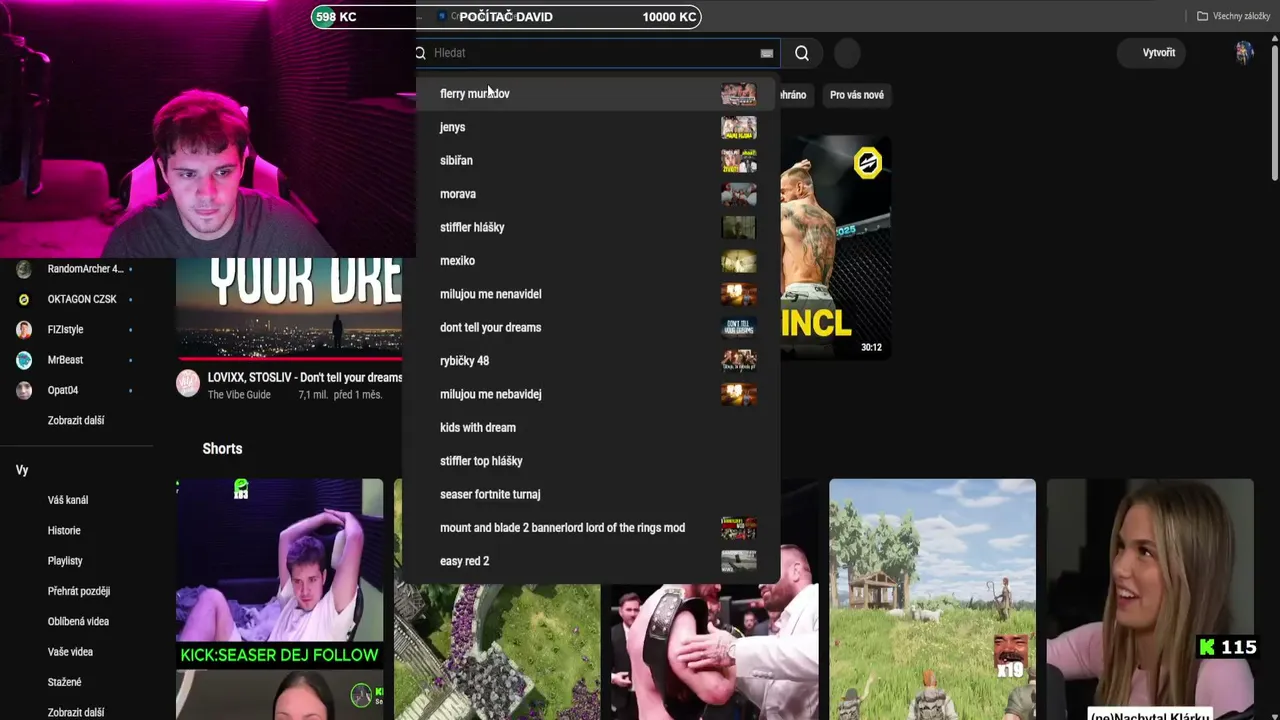The image size is (1280, 720).
Task: Start voice search with the microphone button
Action: tap(847, 53)
